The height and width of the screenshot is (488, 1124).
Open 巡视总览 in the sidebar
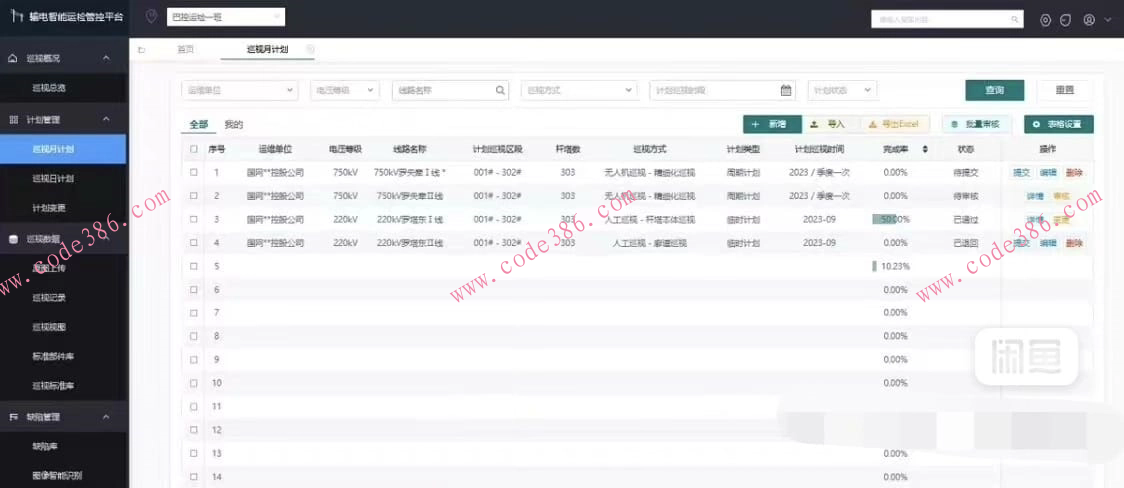pos(49,88)
